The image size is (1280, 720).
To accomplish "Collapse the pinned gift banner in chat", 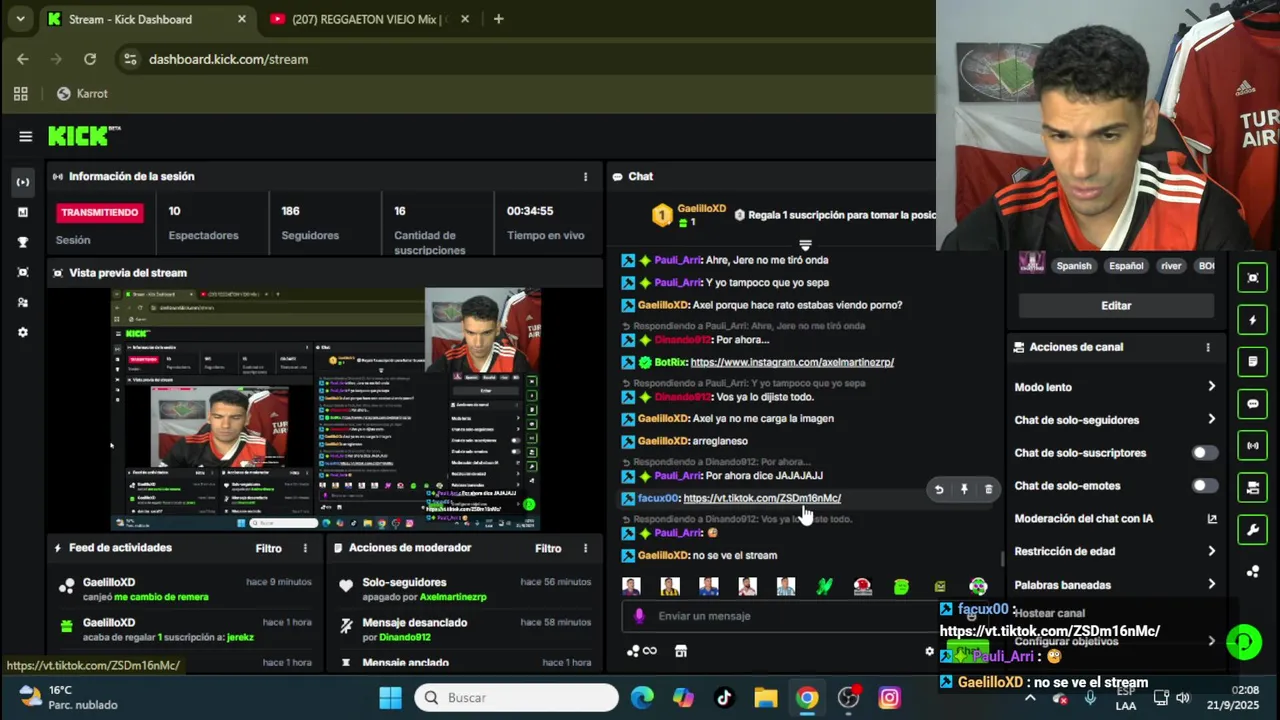I will 805,244.
